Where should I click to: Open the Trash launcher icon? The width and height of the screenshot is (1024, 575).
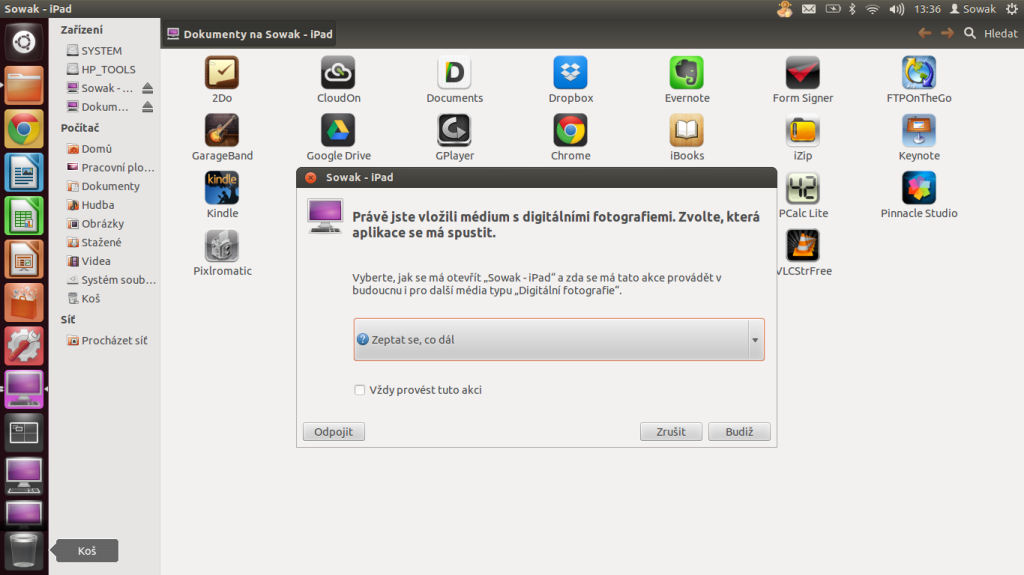click(24, 550)
